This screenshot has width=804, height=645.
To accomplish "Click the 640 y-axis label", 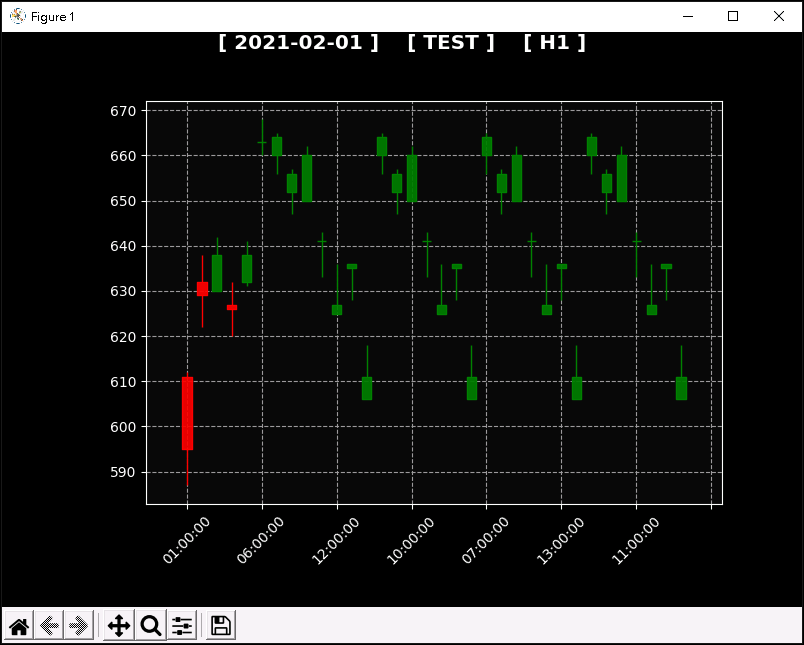I will tap(123, 247).
